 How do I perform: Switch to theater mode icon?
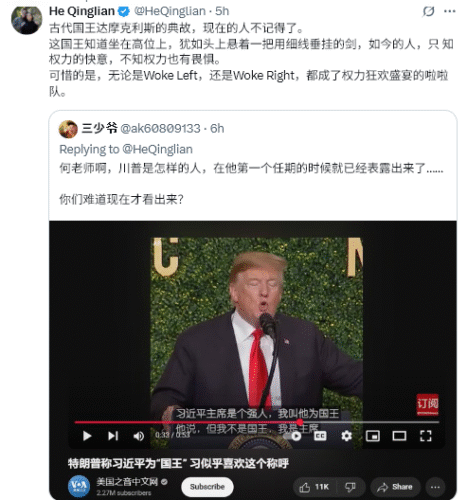point(399,436)
